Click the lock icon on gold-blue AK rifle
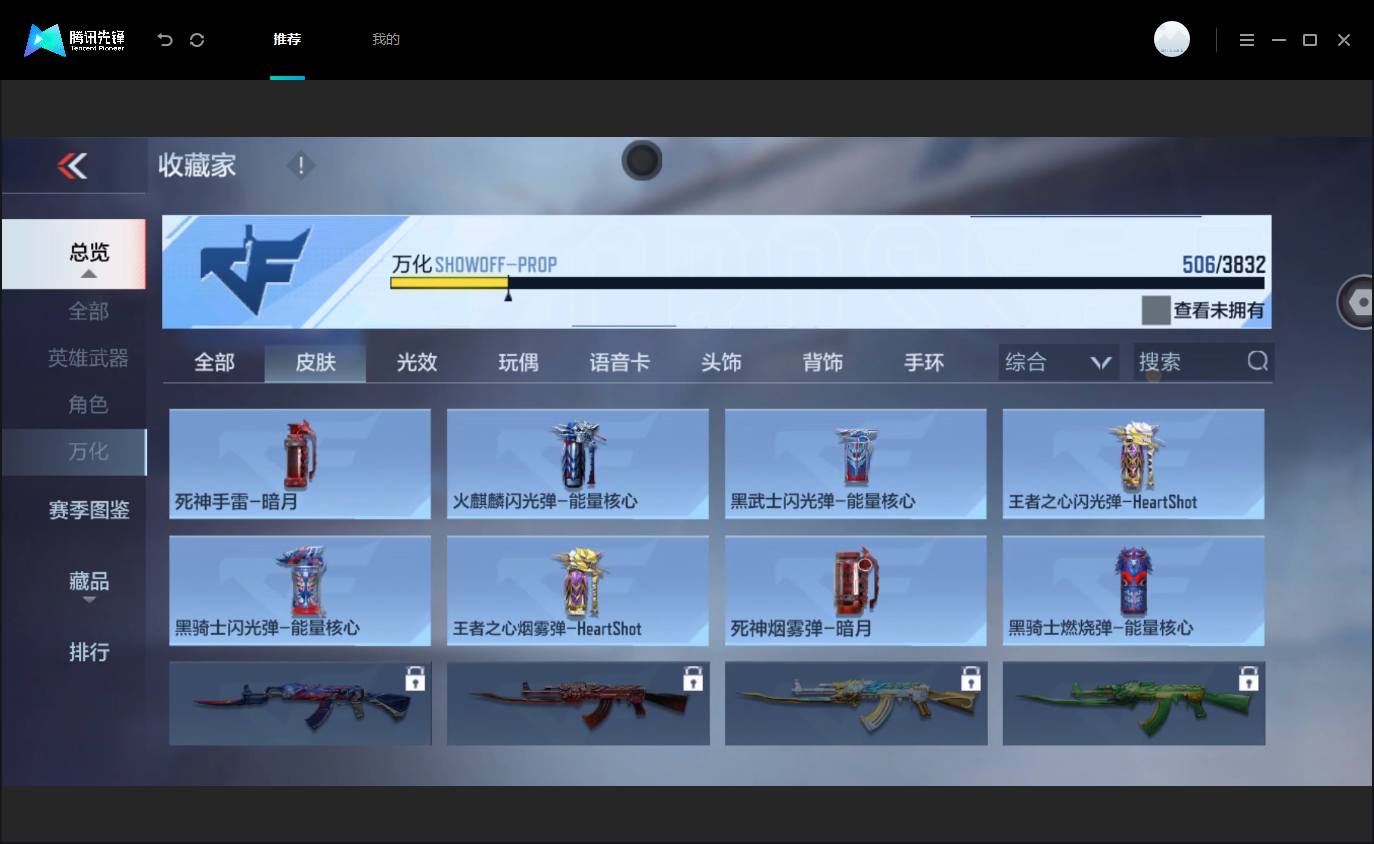Viewport: 1374px width, 844px height. tap(971, 679)
